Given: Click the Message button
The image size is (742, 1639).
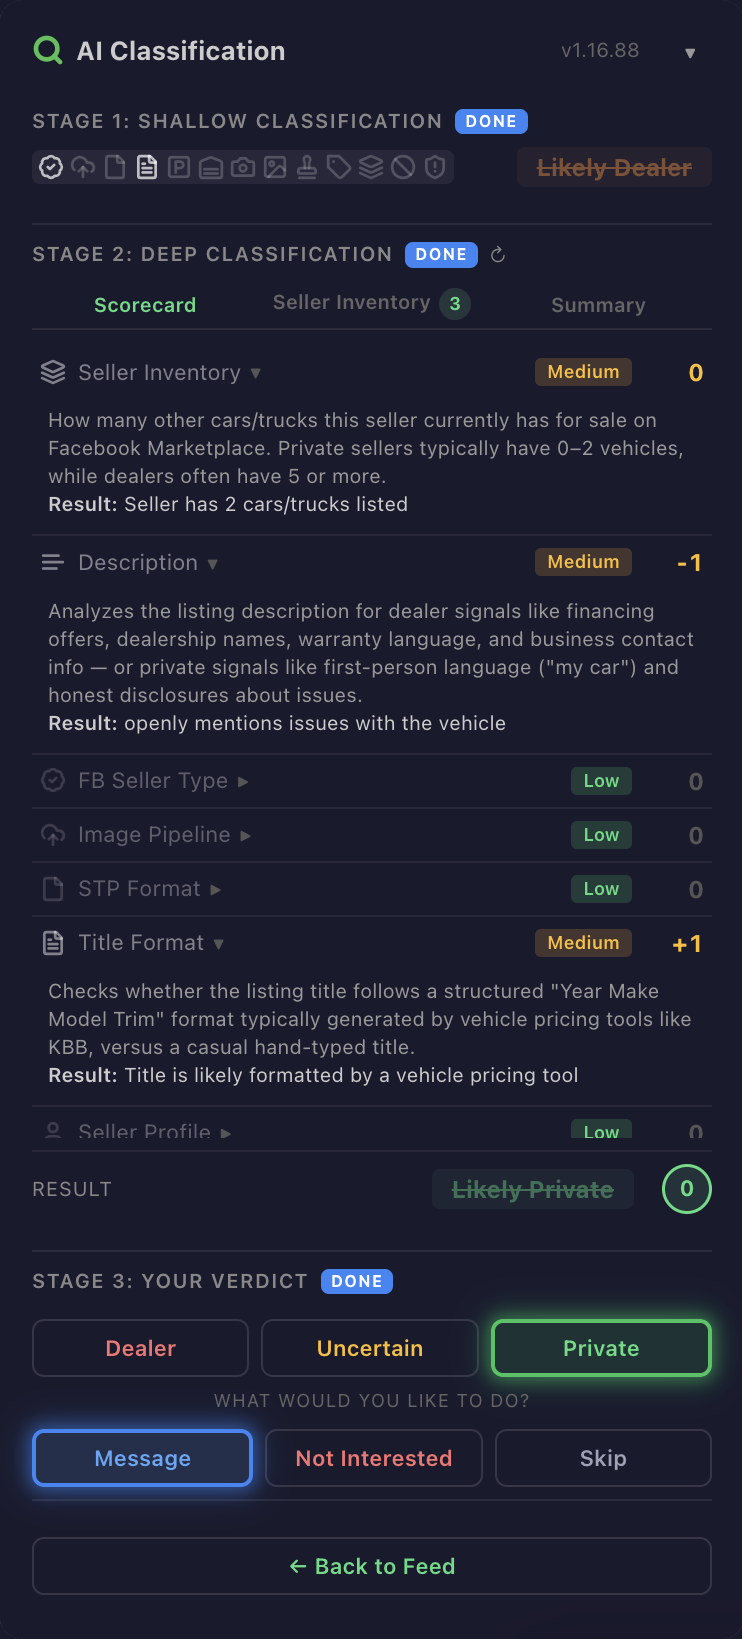Looking at the screenshot, I should pyautogui.click(x=142, y=1458).
